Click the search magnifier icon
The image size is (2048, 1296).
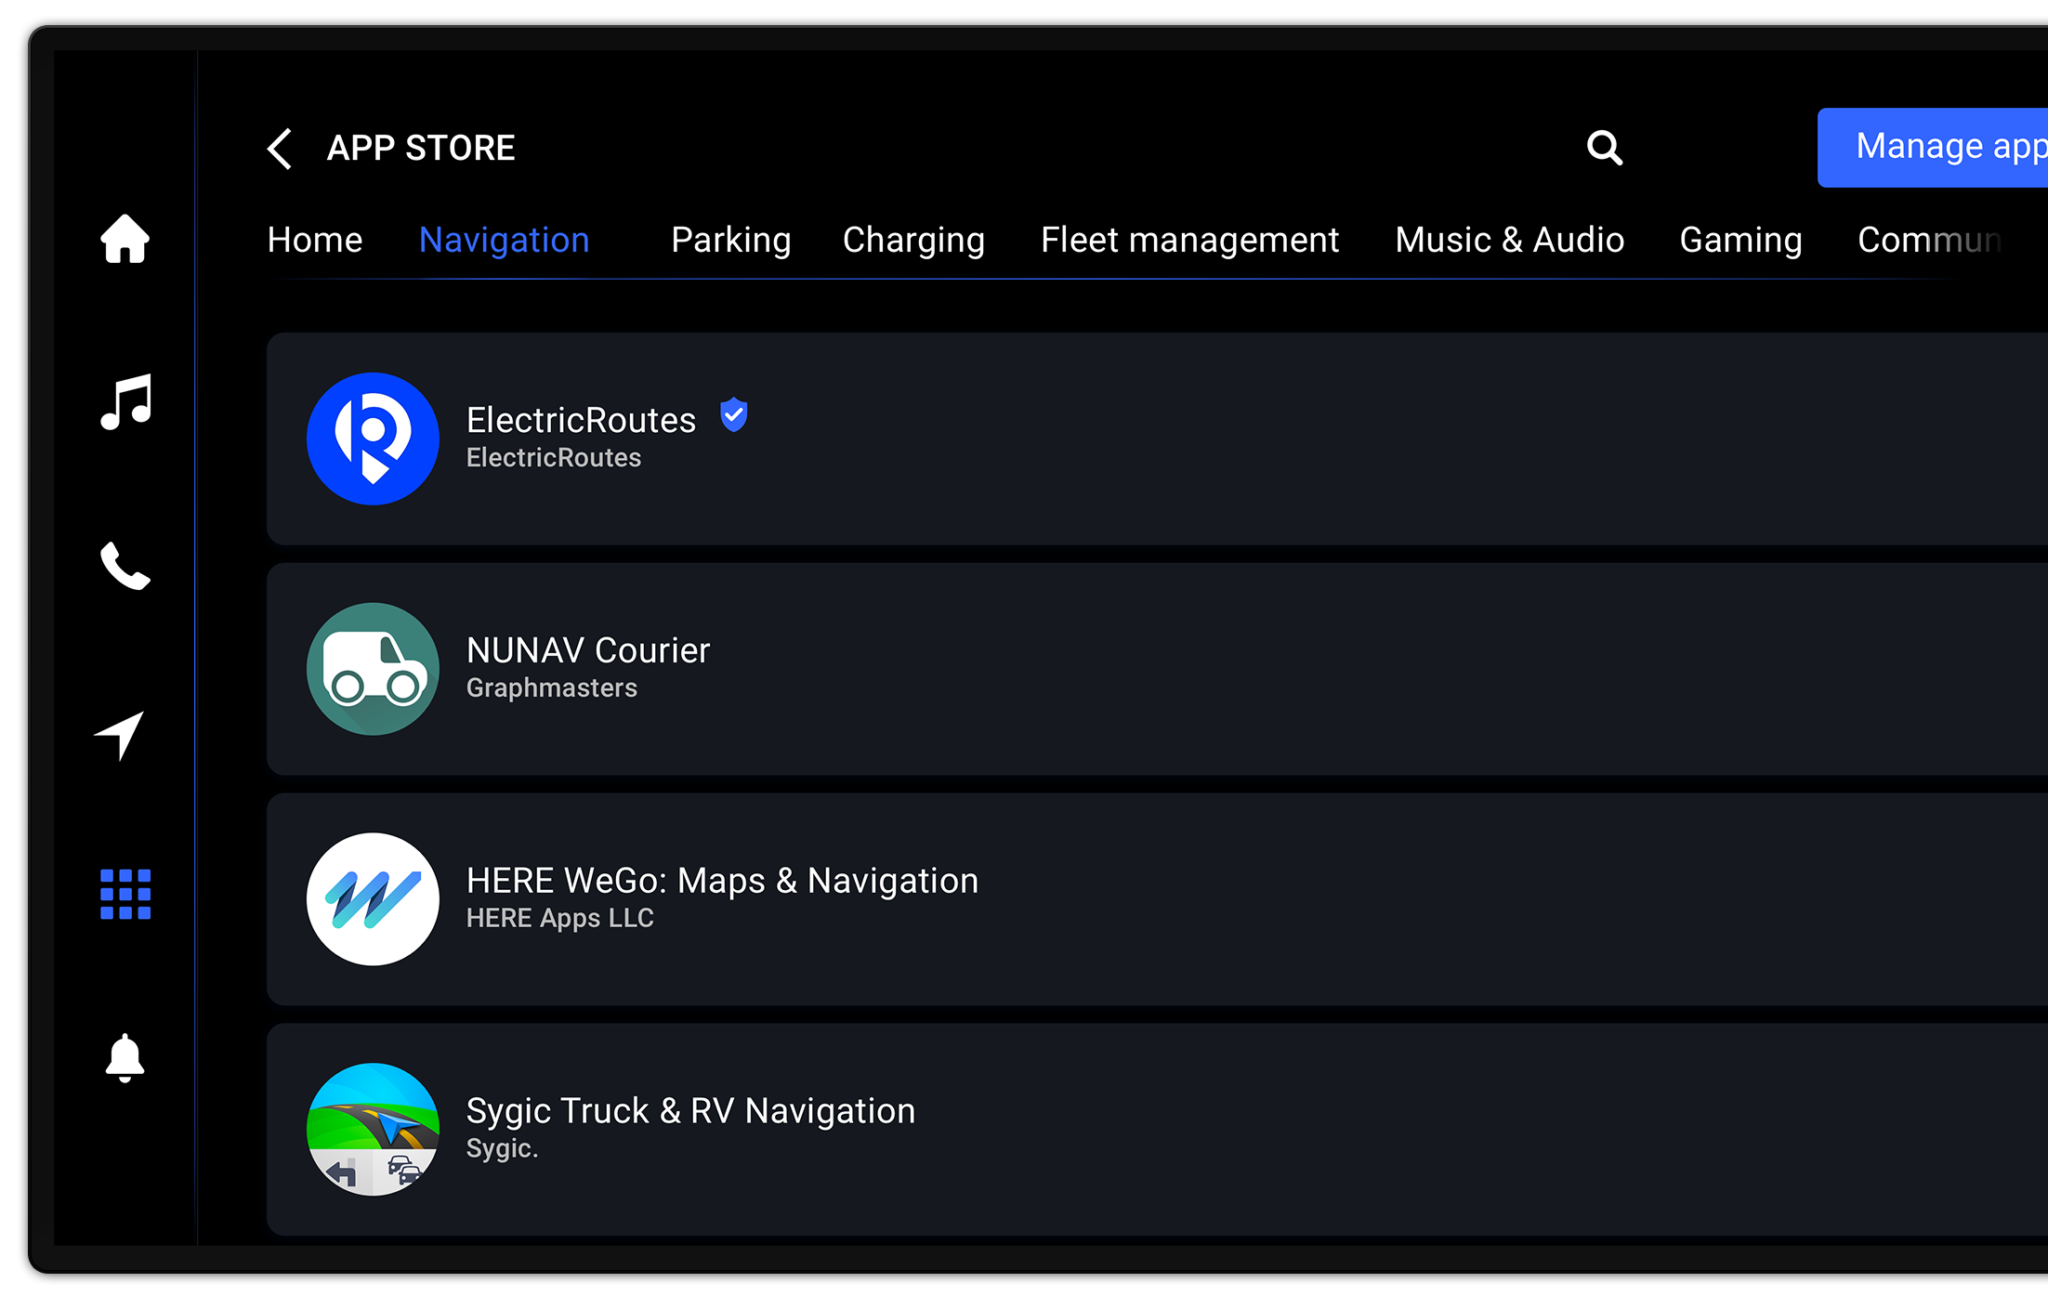tap(1604, 147)
